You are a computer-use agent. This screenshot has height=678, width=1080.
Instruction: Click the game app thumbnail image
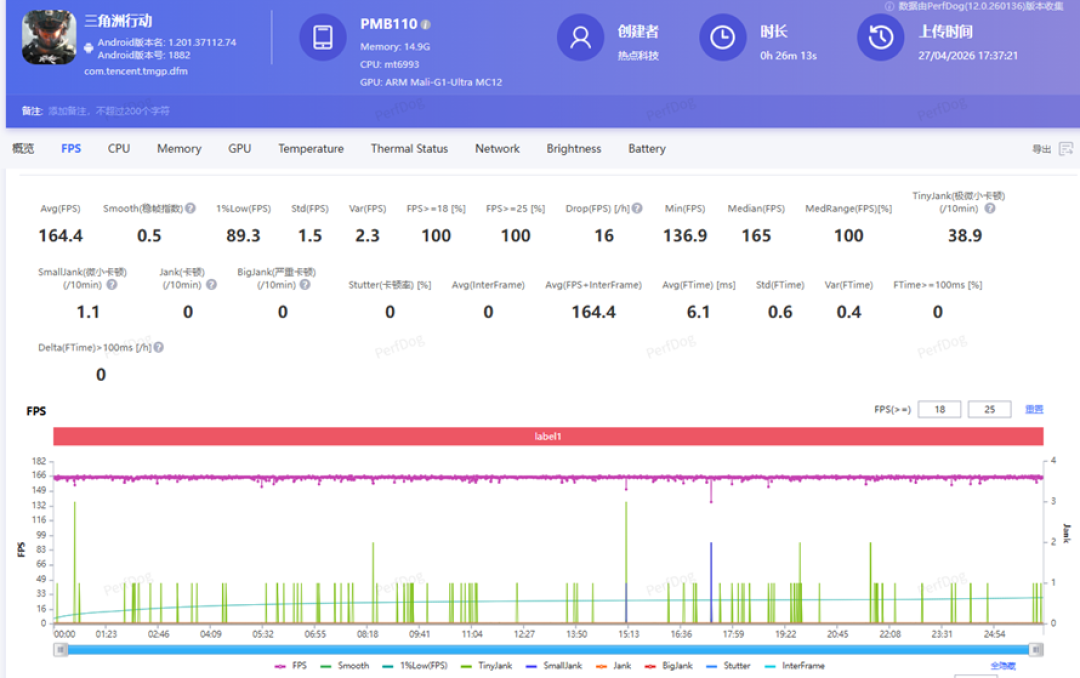coord(49,37)
